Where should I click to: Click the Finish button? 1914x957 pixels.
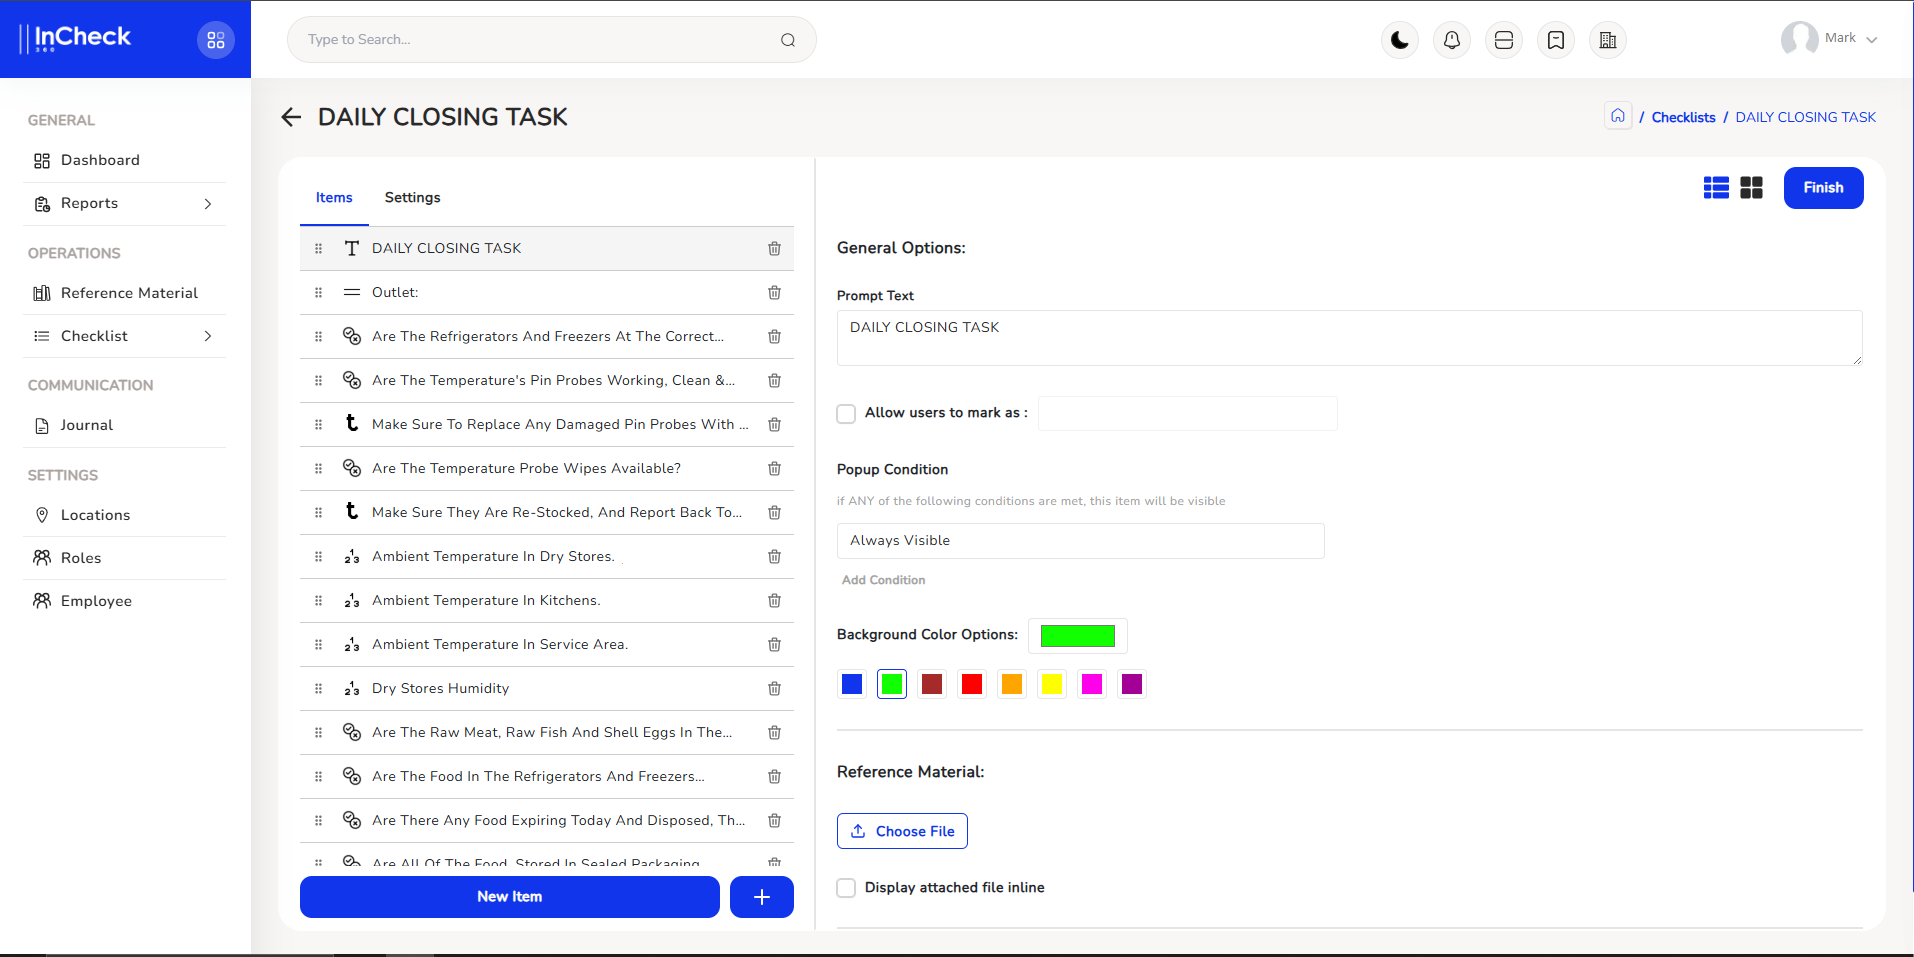tap(1823, 188)
